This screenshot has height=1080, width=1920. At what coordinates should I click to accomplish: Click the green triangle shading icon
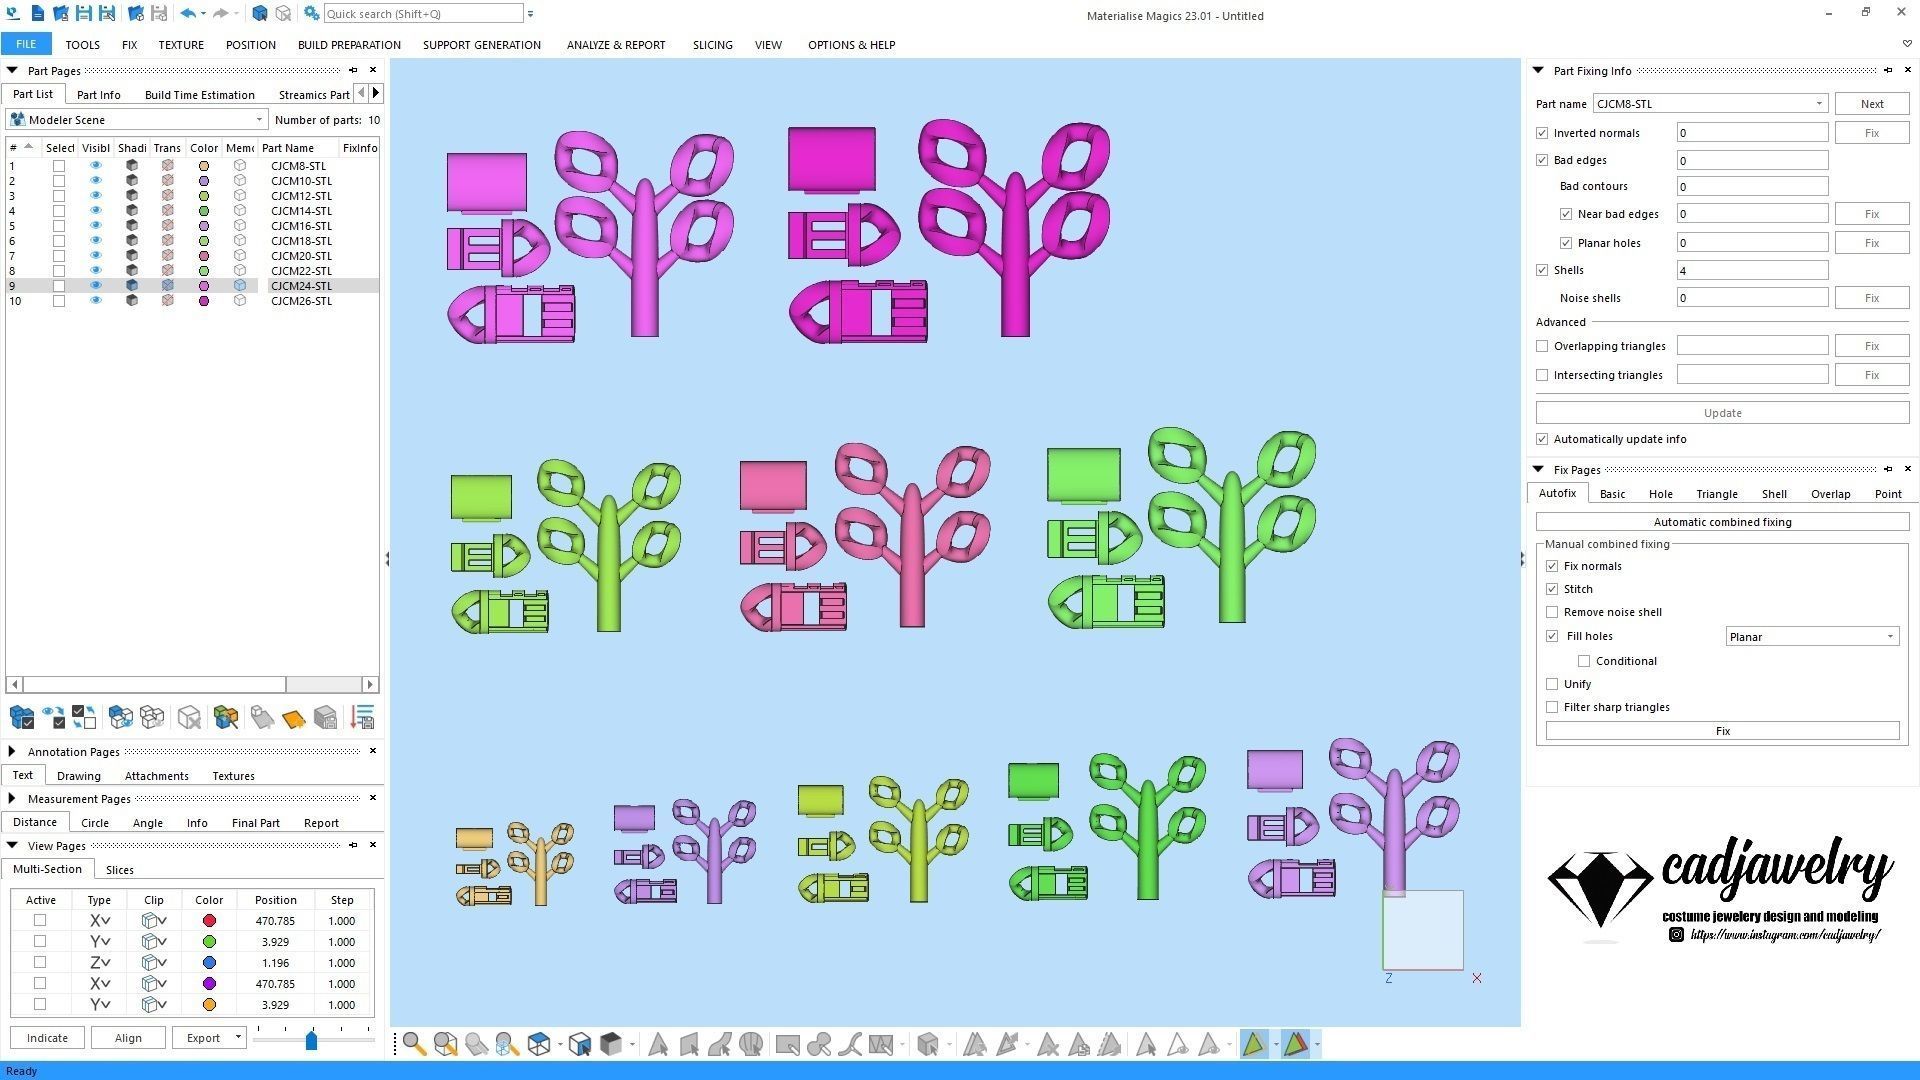(1253, 1045)
